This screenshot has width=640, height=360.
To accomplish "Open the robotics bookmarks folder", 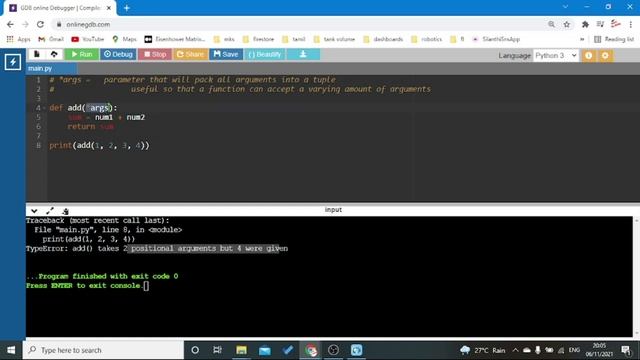I will (x=427, y=39).
